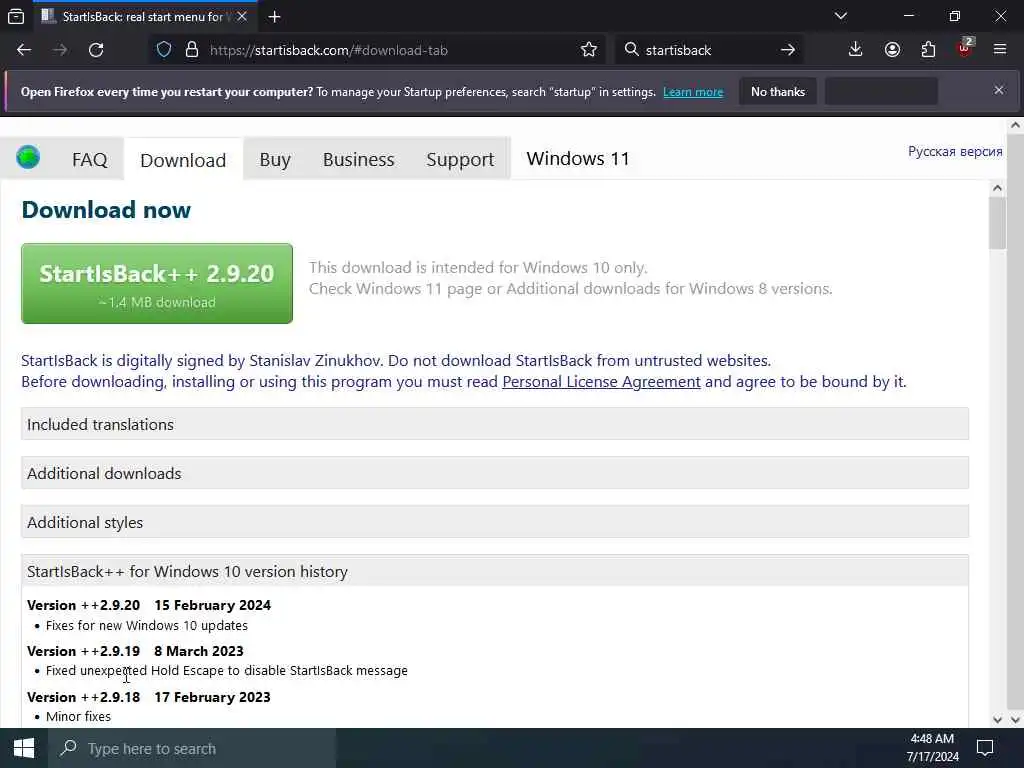This screenshot has height=768, width=1024.
Task: Click the Minor fixes bullet text
Action: tap(78, 716)
